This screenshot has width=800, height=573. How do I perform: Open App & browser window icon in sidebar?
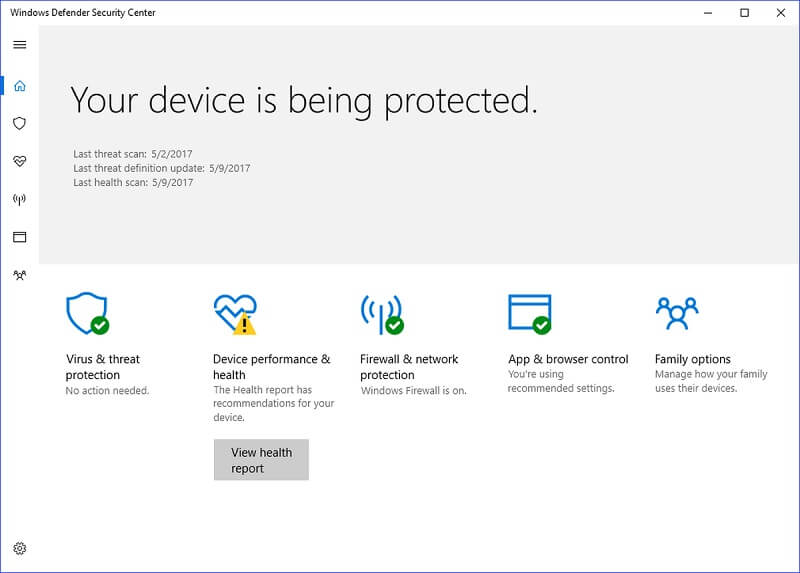tap(19, 237)
